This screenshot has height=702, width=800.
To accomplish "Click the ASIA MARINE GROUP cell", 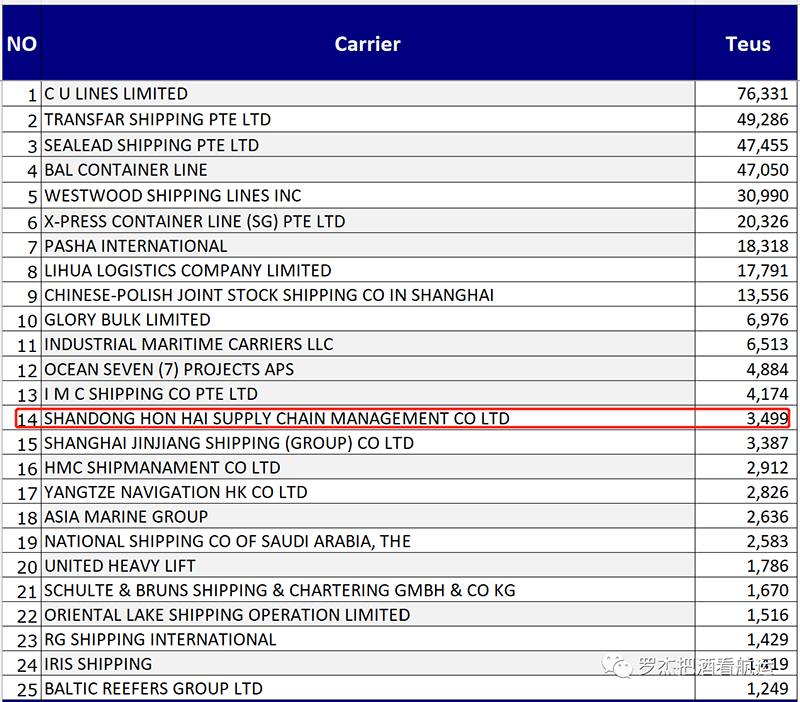I will coord(368,516).
